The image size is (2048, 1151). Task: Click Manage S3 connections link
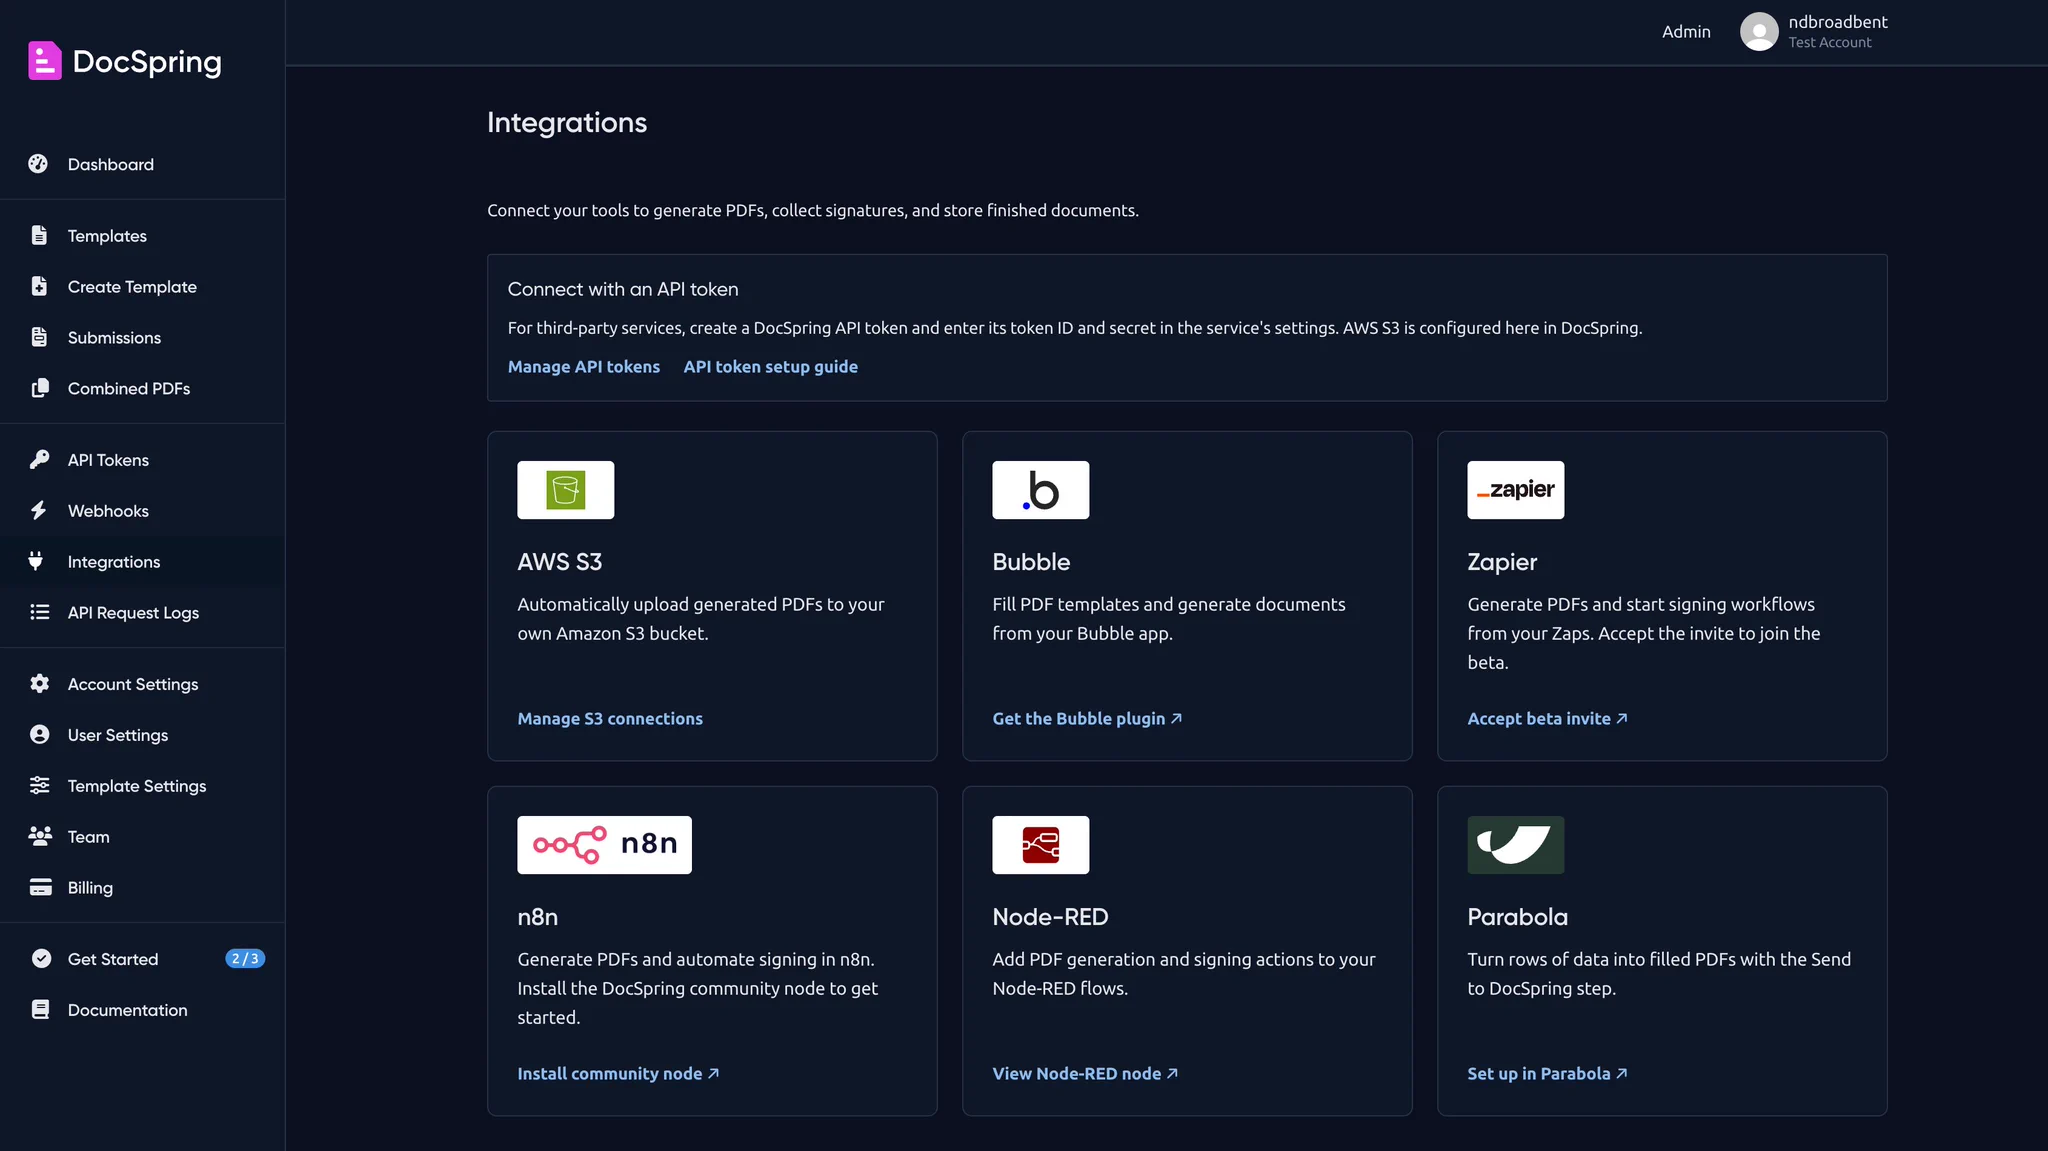610,718
